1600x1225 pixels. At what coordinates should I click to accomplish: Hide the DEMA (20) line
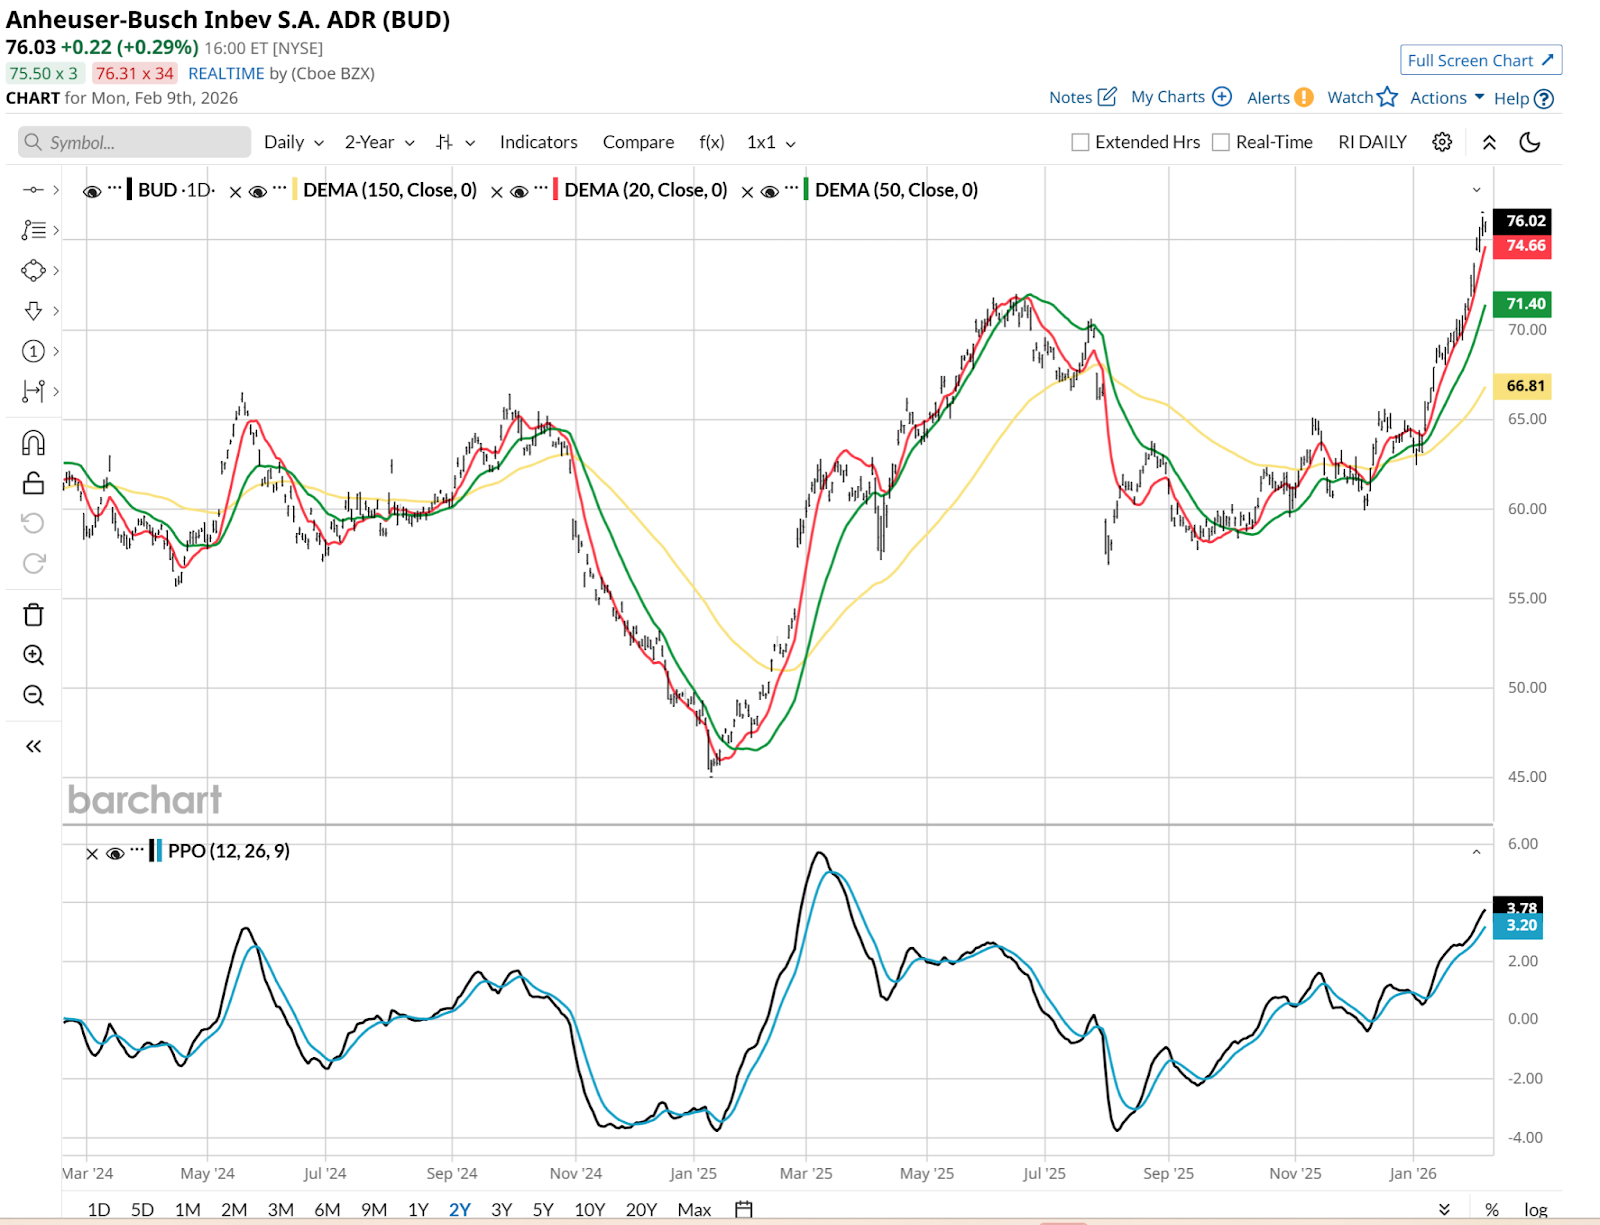[x=519, y=191]
